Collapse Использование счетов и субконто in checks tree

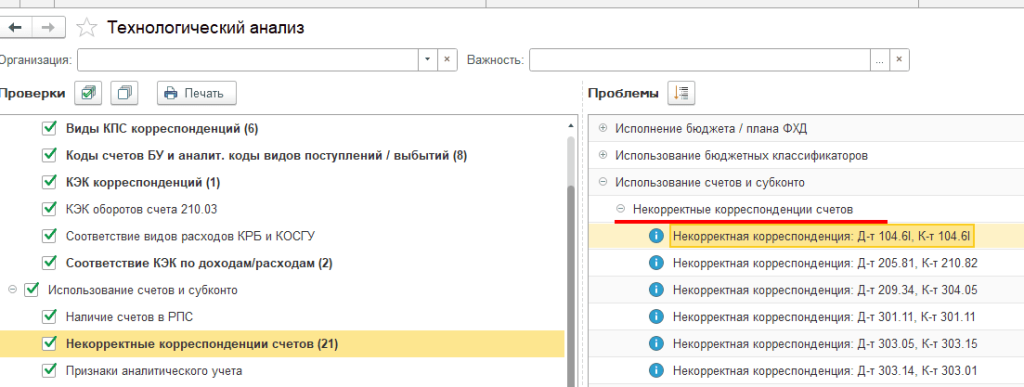[12, 290]
